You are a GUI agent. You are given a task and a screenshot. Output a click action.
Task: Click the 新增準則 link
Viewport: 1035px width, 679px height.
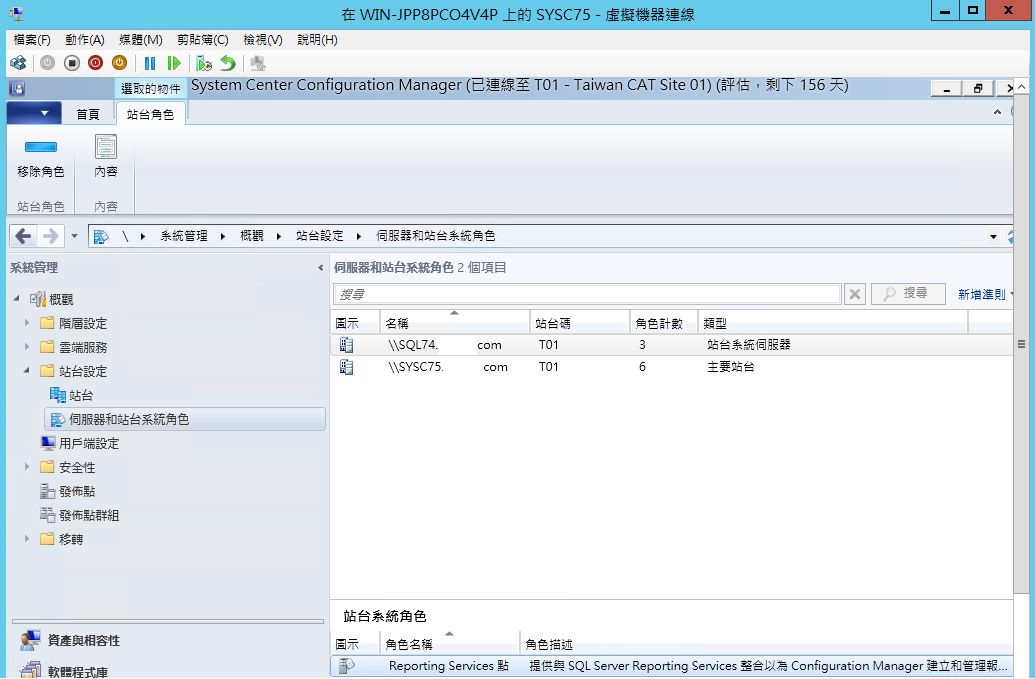982,294
